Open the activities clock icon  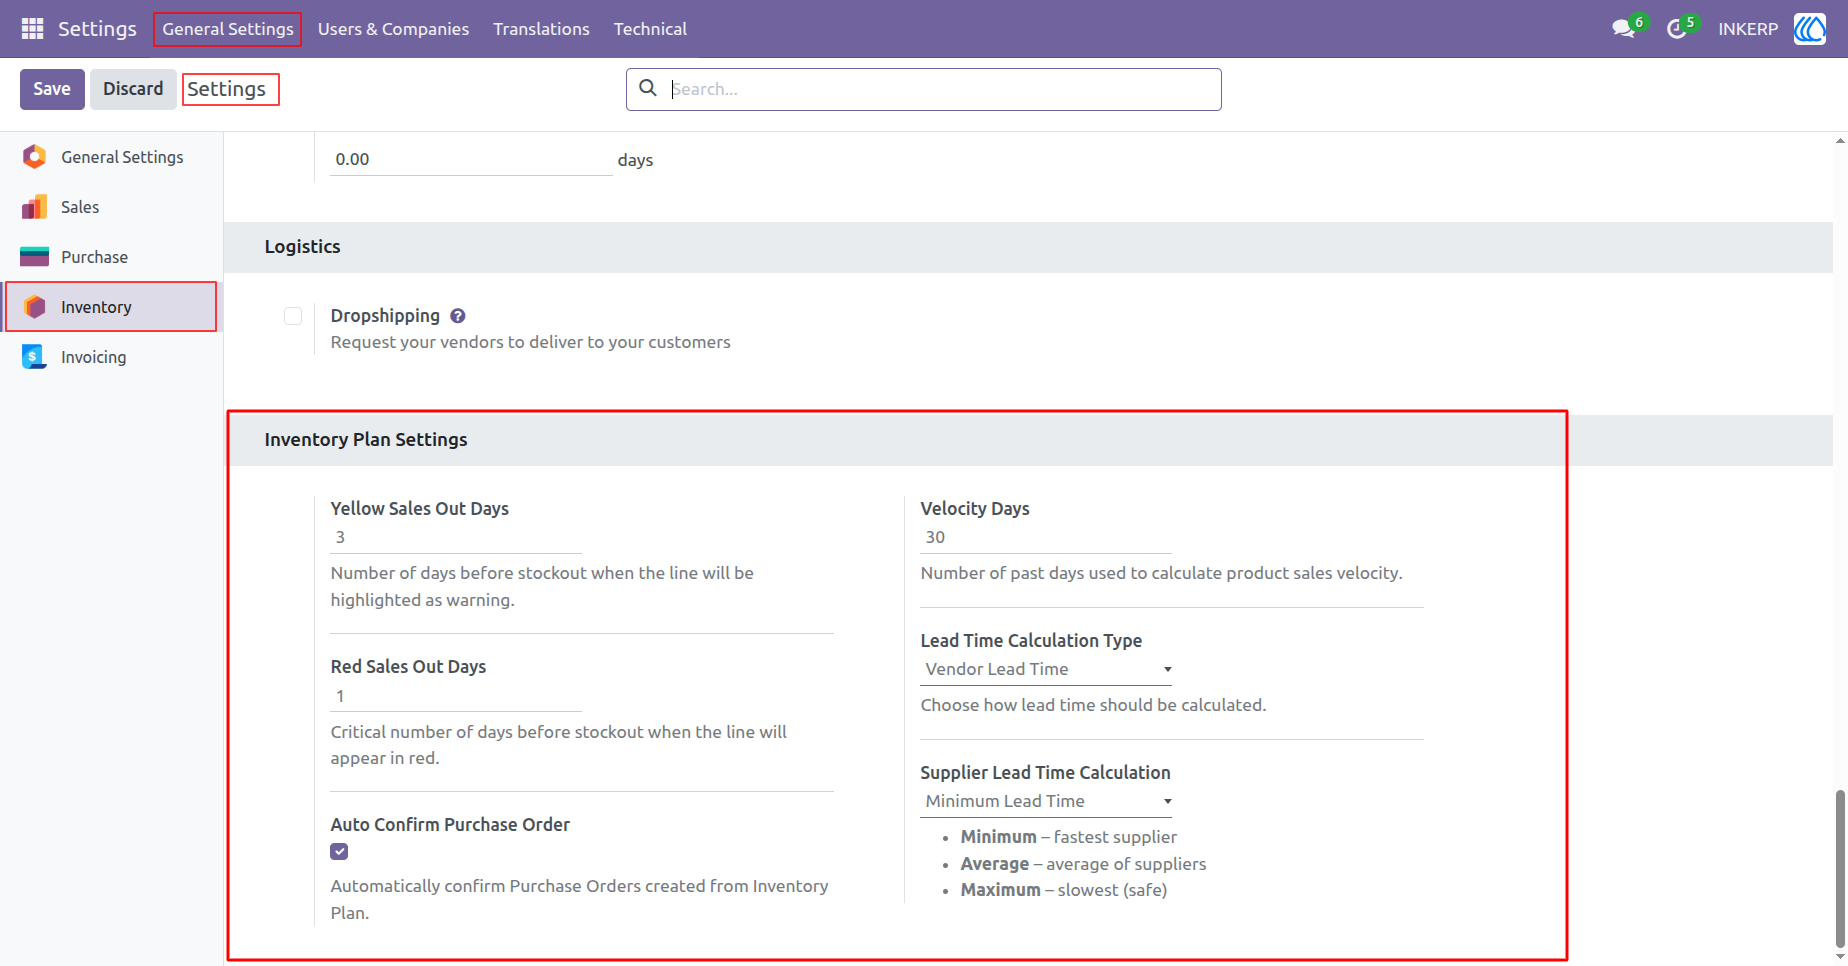[x=1677, y=29]
